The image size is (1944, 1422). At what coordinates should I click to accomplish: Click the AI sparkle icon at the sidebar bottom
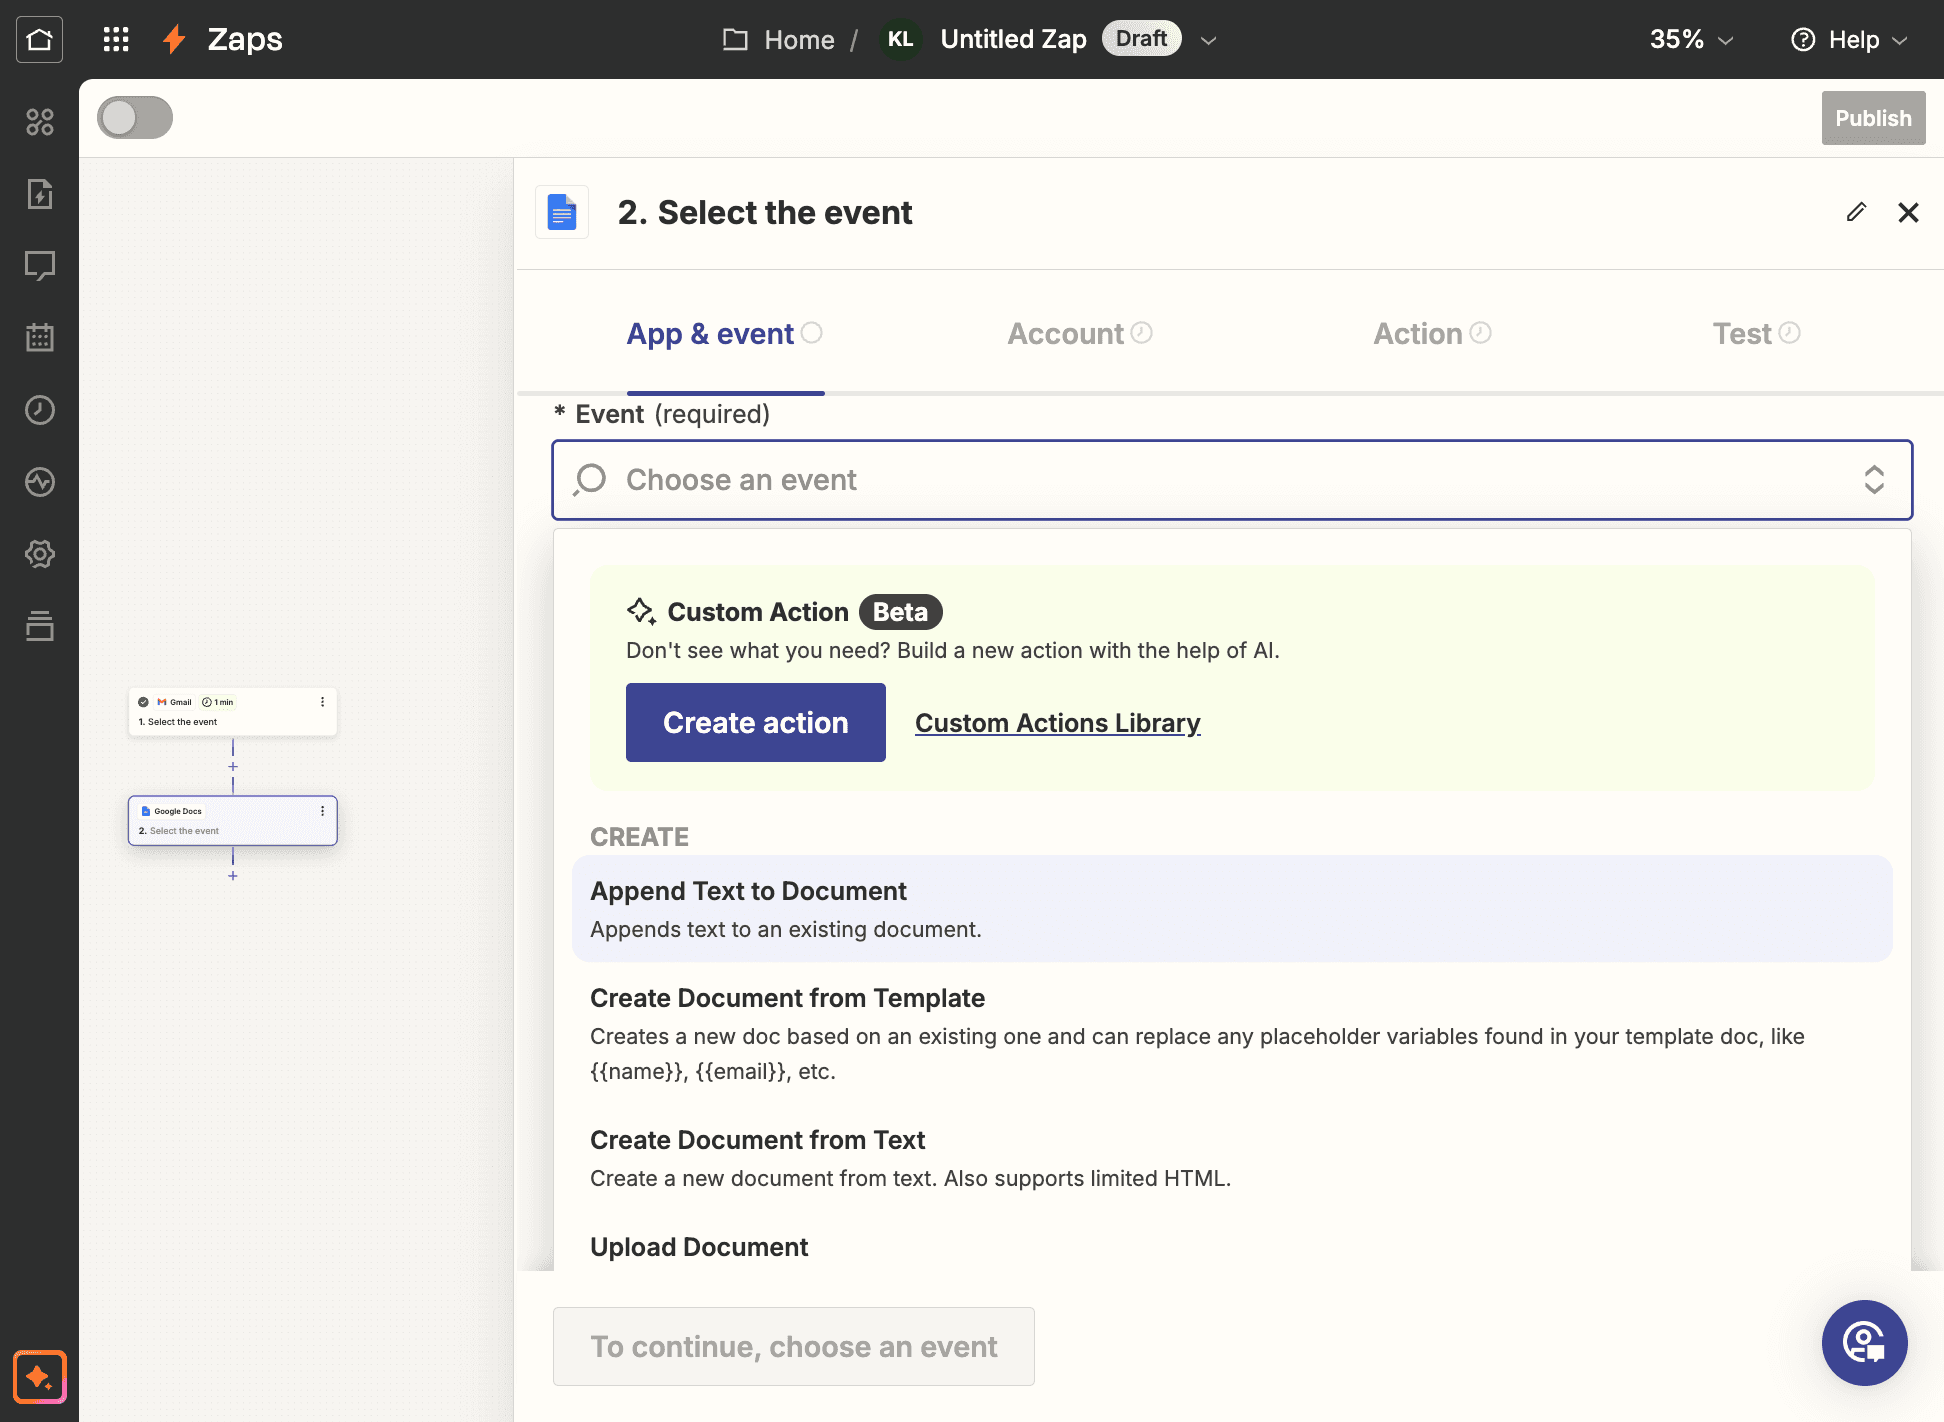[x=40, y=1377]
